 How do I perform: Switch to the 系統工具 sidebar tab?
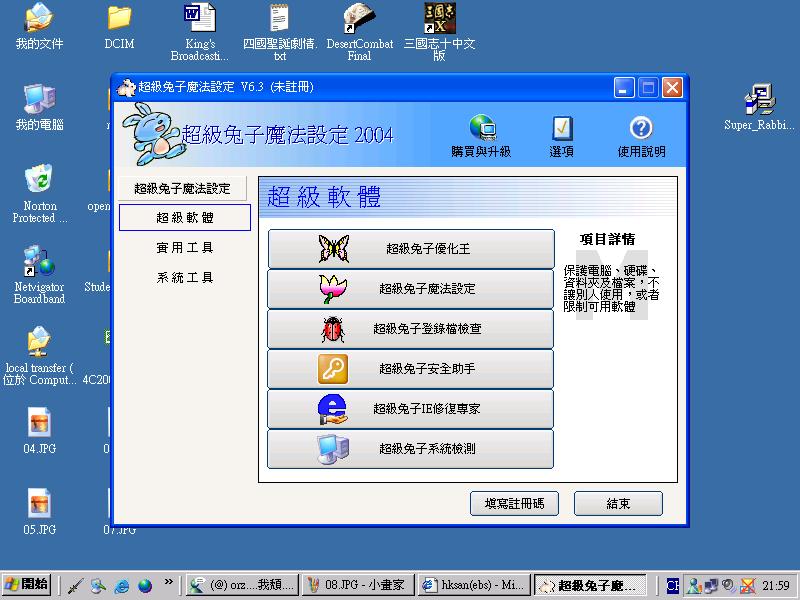[x=185, y=278]
